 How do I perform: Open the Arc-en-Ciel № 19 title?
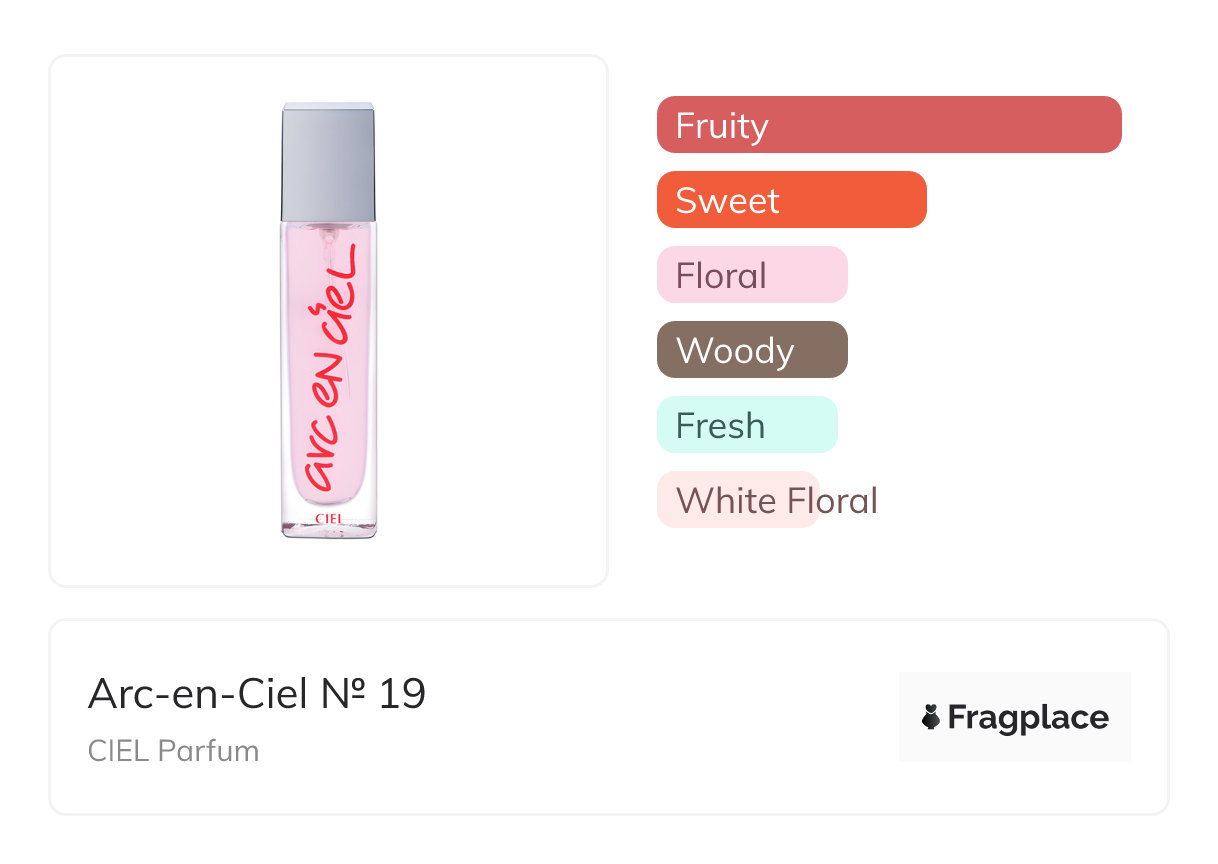[x=257, y=693]
